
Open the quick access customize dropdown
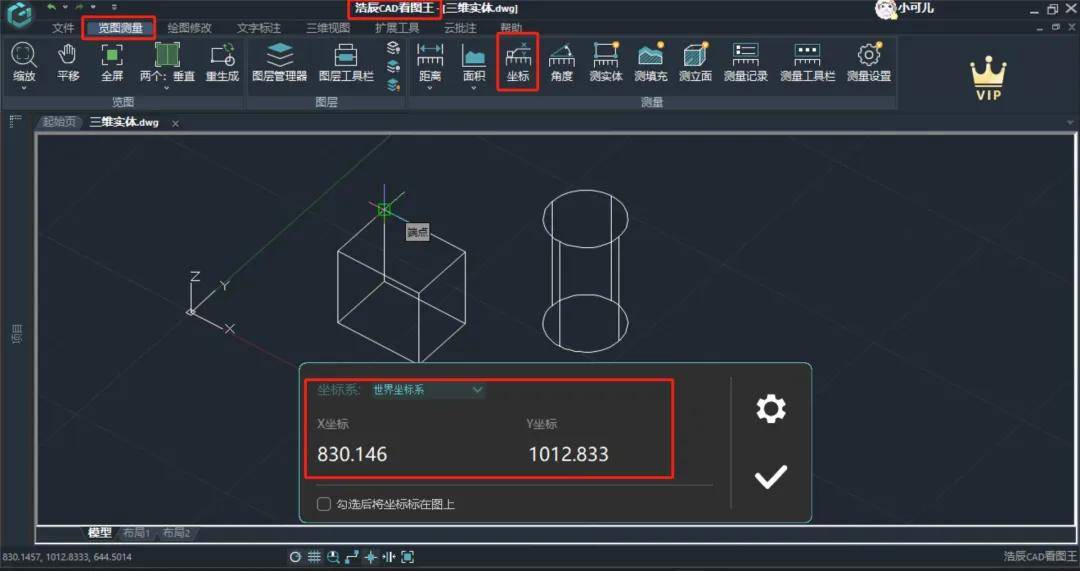pos(114,7)
